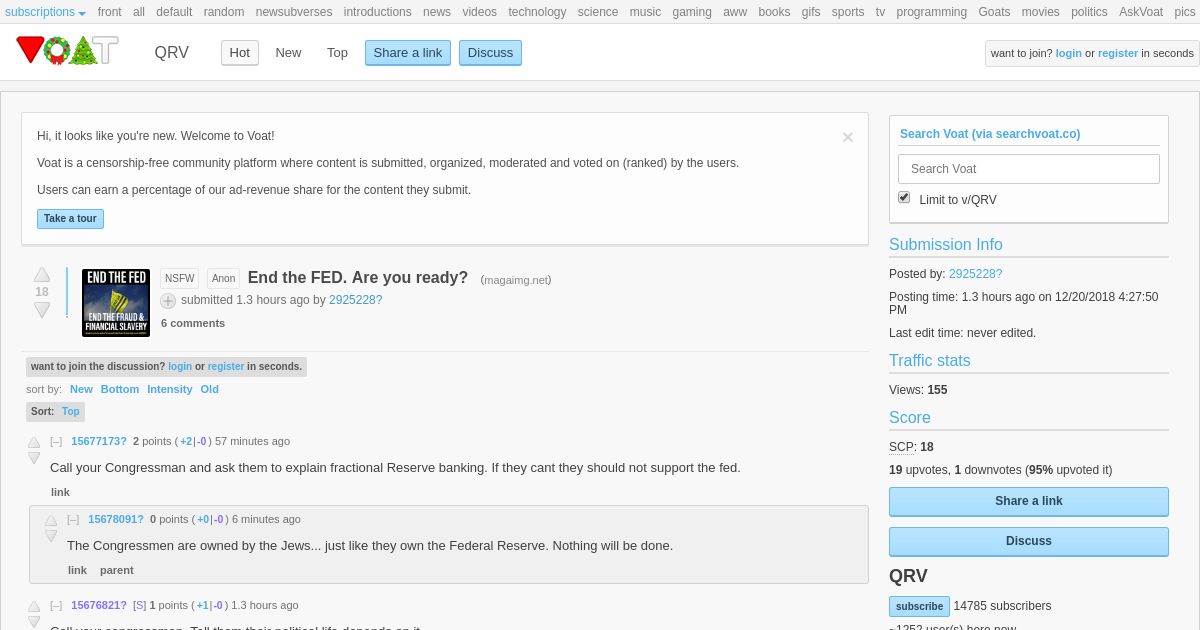
Task: Dismiss the welcome message with X
Action: tap(848, 137)
